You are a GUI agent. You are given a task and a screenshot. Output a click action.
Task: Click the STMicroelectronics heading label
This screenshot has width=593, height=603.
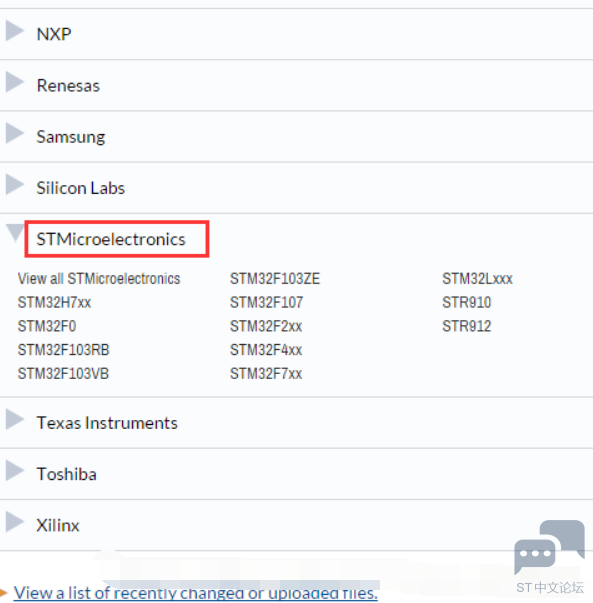tap(111, 239)
